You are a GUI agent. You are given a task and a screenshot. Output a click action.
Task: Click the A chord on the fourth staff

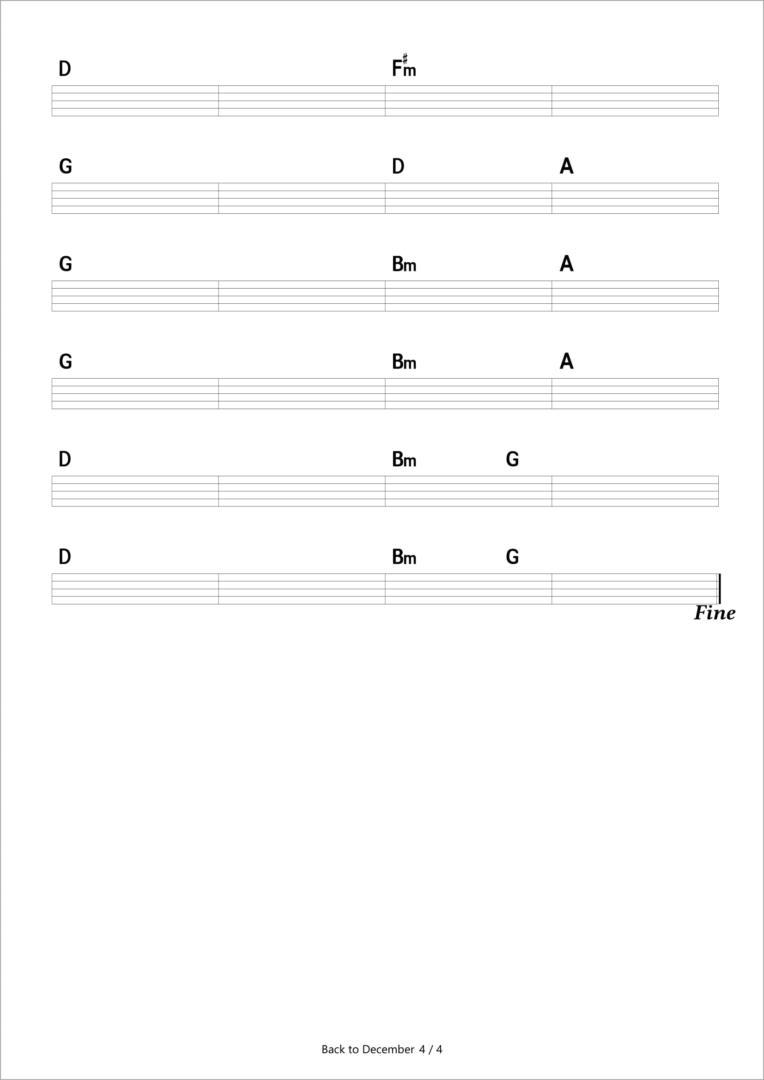pos(566,362)
